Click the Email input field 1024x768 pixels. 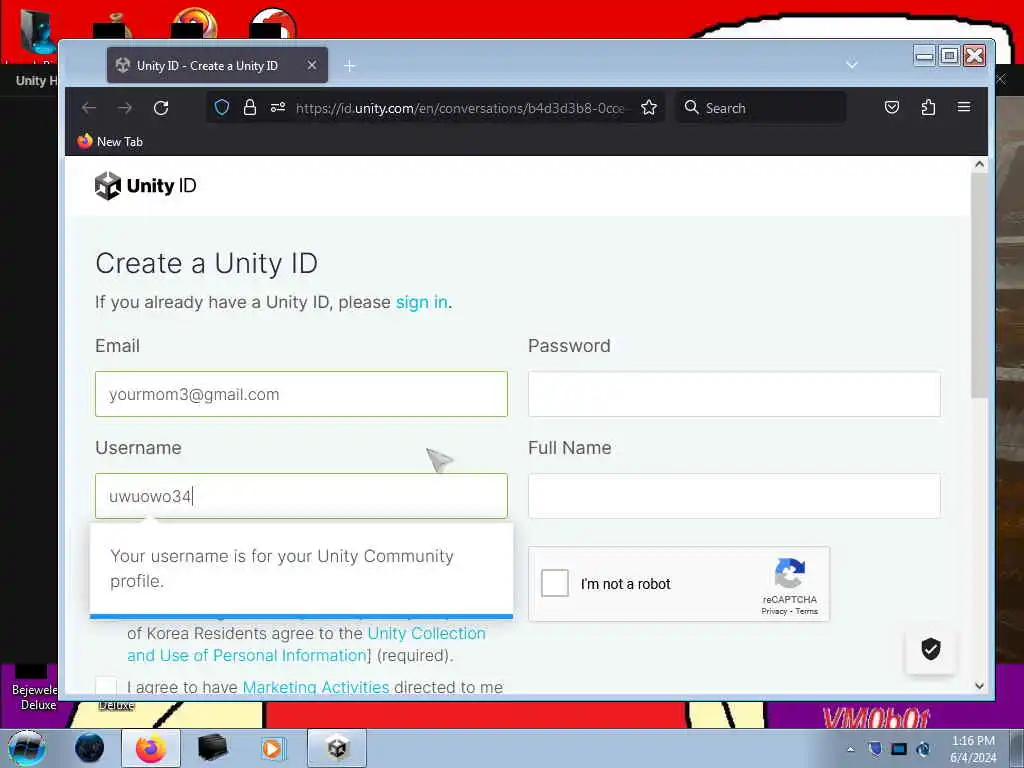click(x=301, y=394)
